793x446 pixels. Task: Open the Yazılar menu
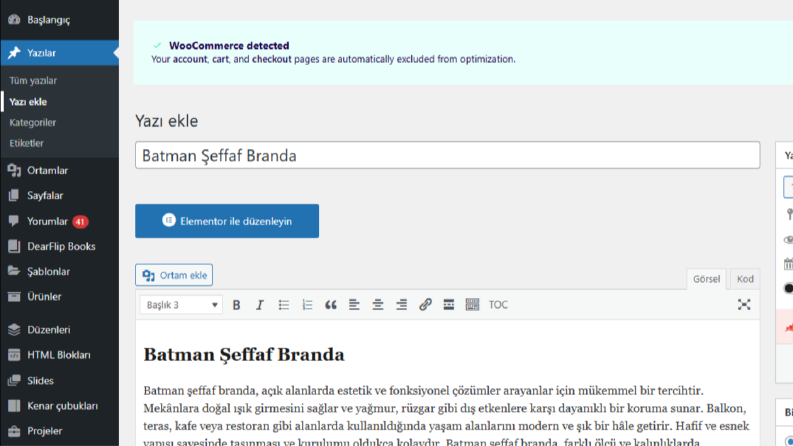(60, 53)
